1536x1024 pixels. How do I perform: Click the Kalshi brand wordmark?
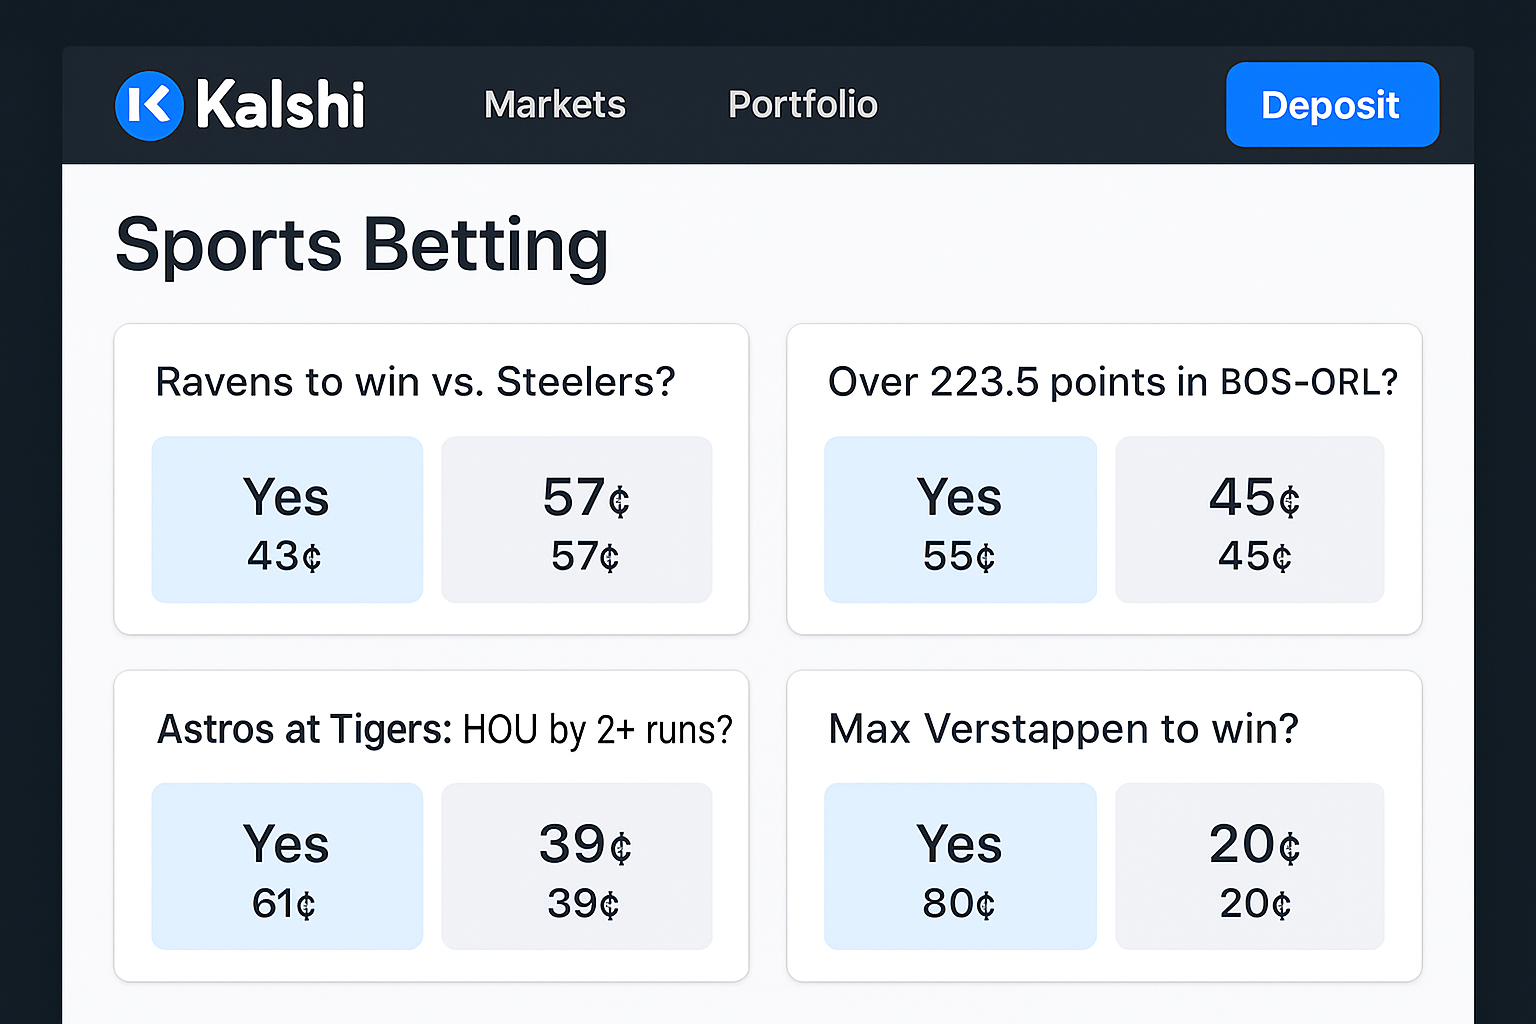click(281, 104)
